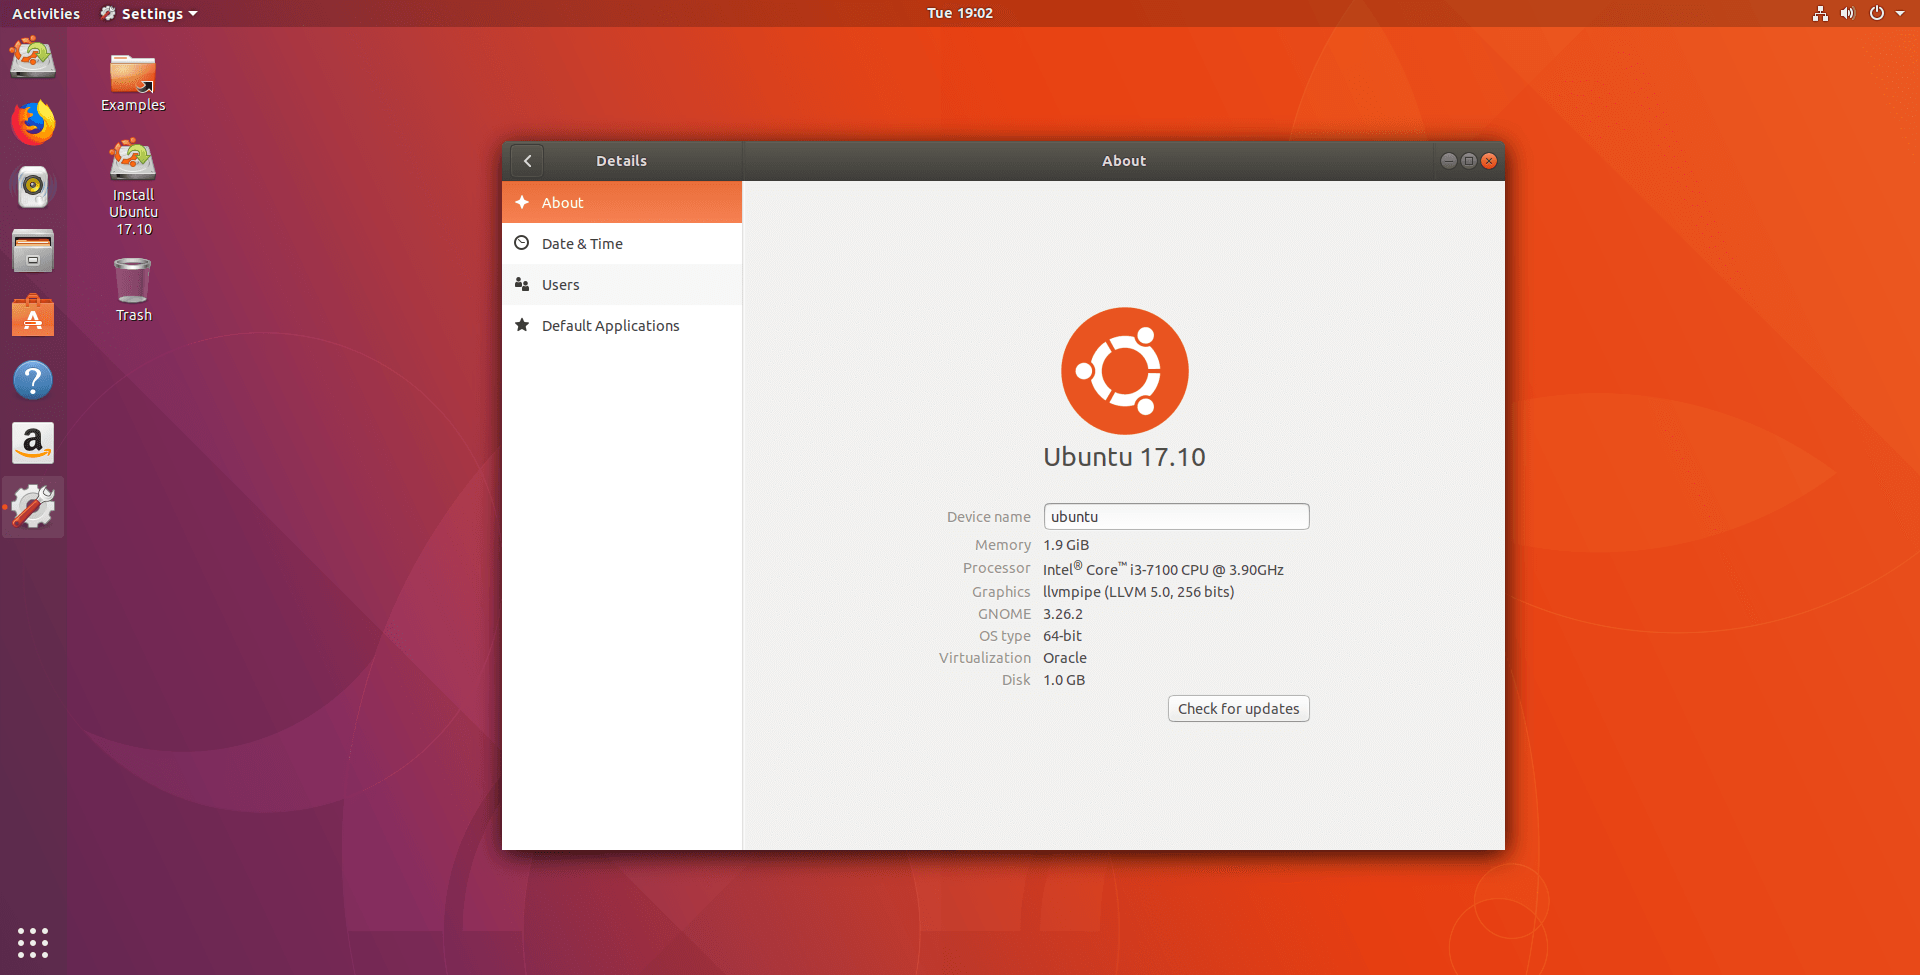Click Virtualization value Oracle
This screenshot has width=1920, height=975.
1065,658
